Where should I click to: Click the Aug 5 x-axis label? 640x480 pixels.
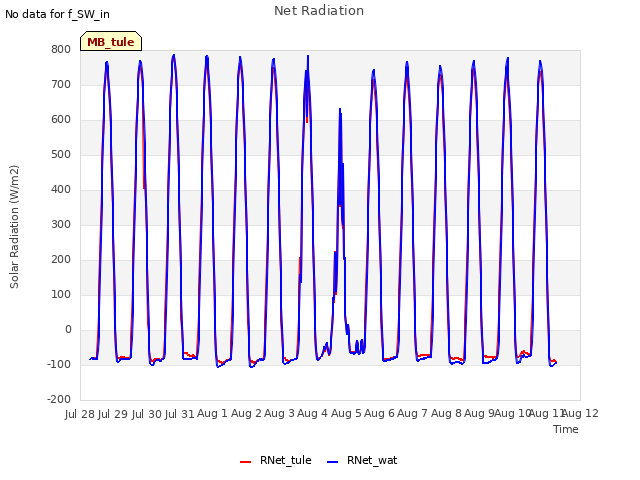[x=346, y=414]
